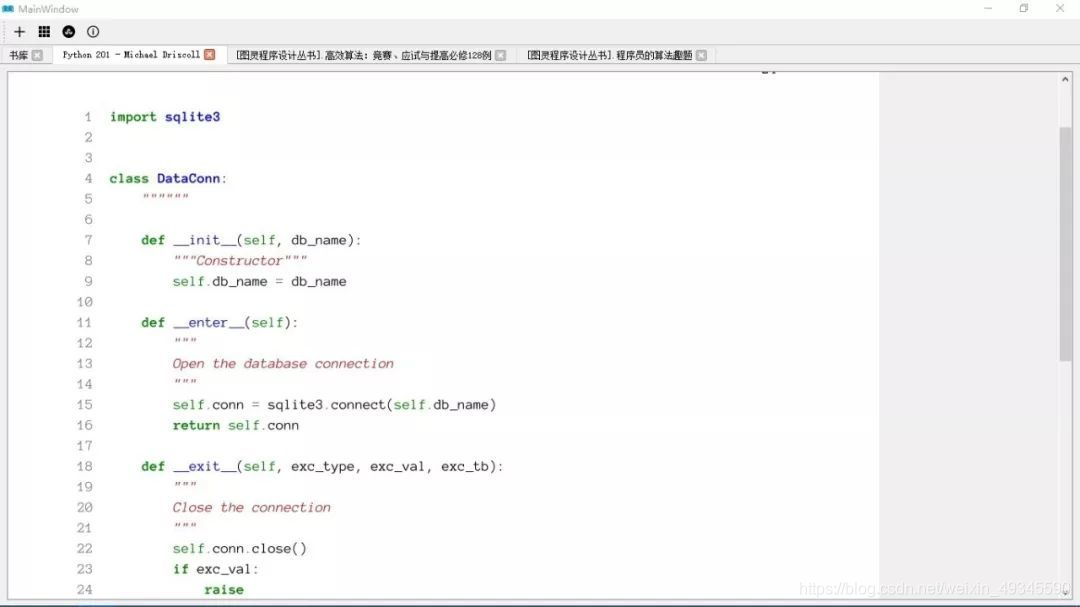This screenshot has height=607, width=1080.
Task: Click 'Open the database connection' comment
Action: 282,363
